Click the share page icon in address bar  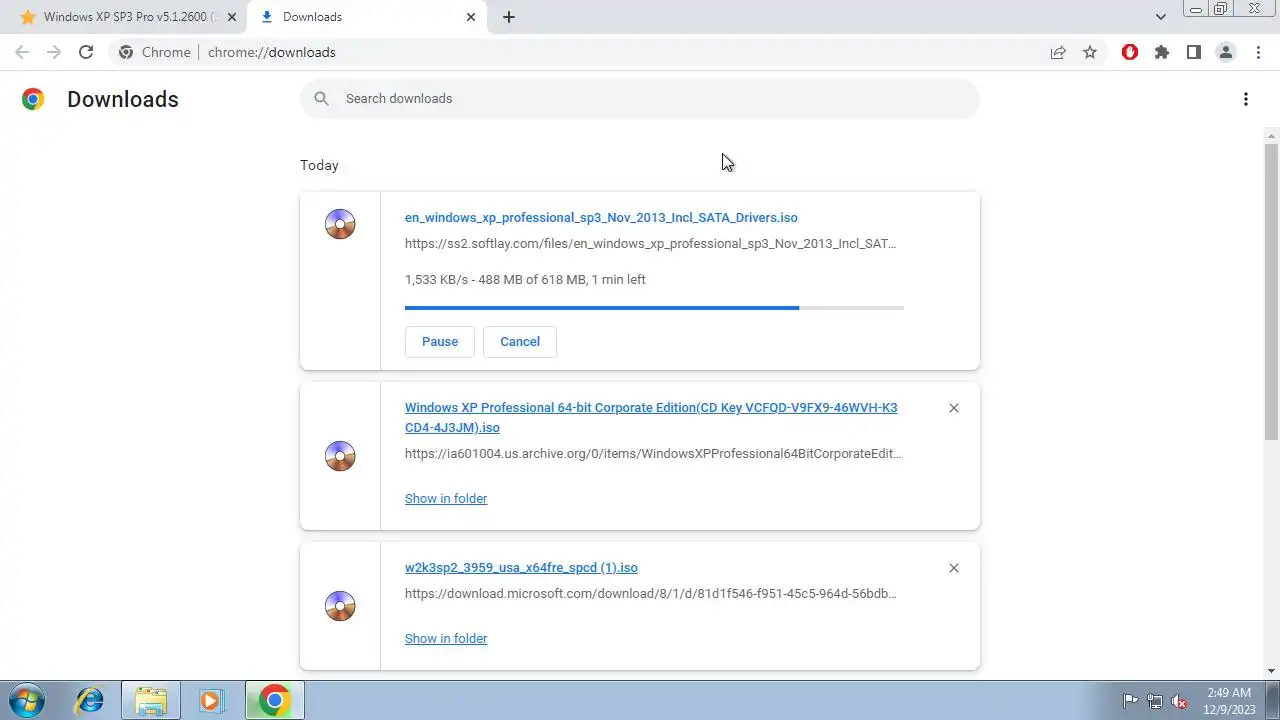pos(1058,53)
